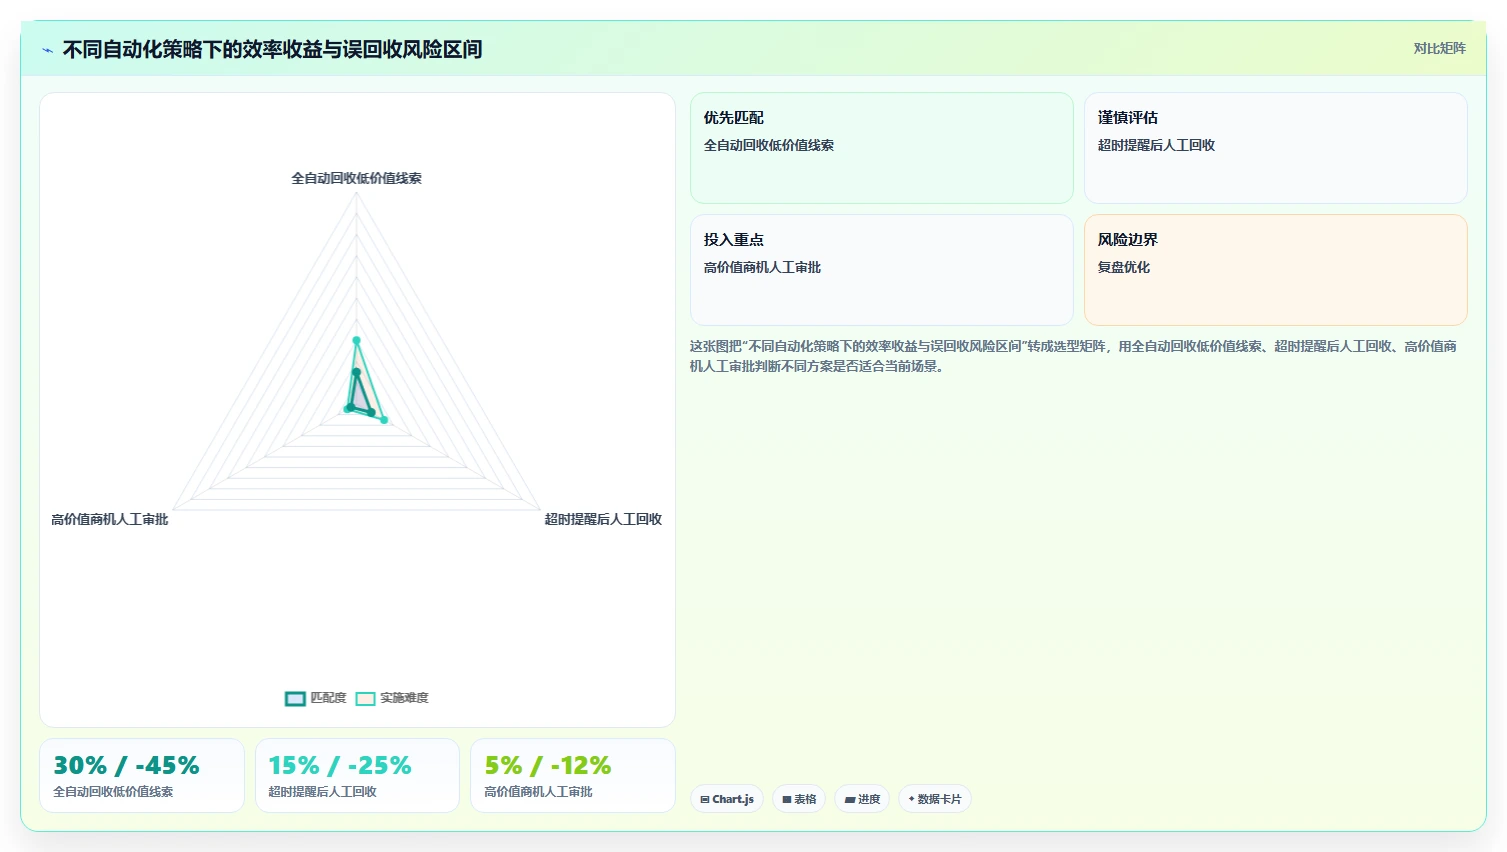1507x852 pixels.
Task: Click 高价值商机人工审批 under 投入重点
Action: click(762, 267)
